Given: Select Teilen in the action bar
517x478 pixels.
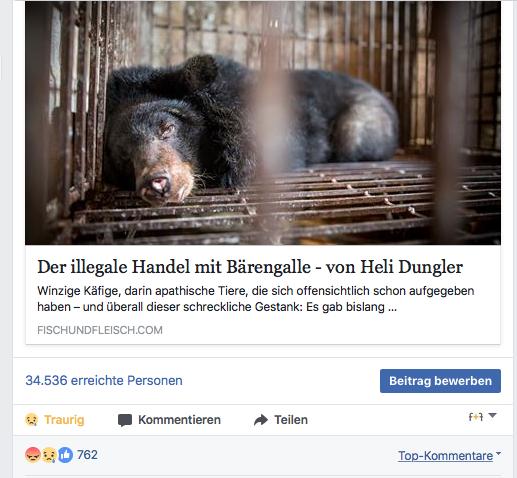Looking at the screenshot, I should [291, 420].
